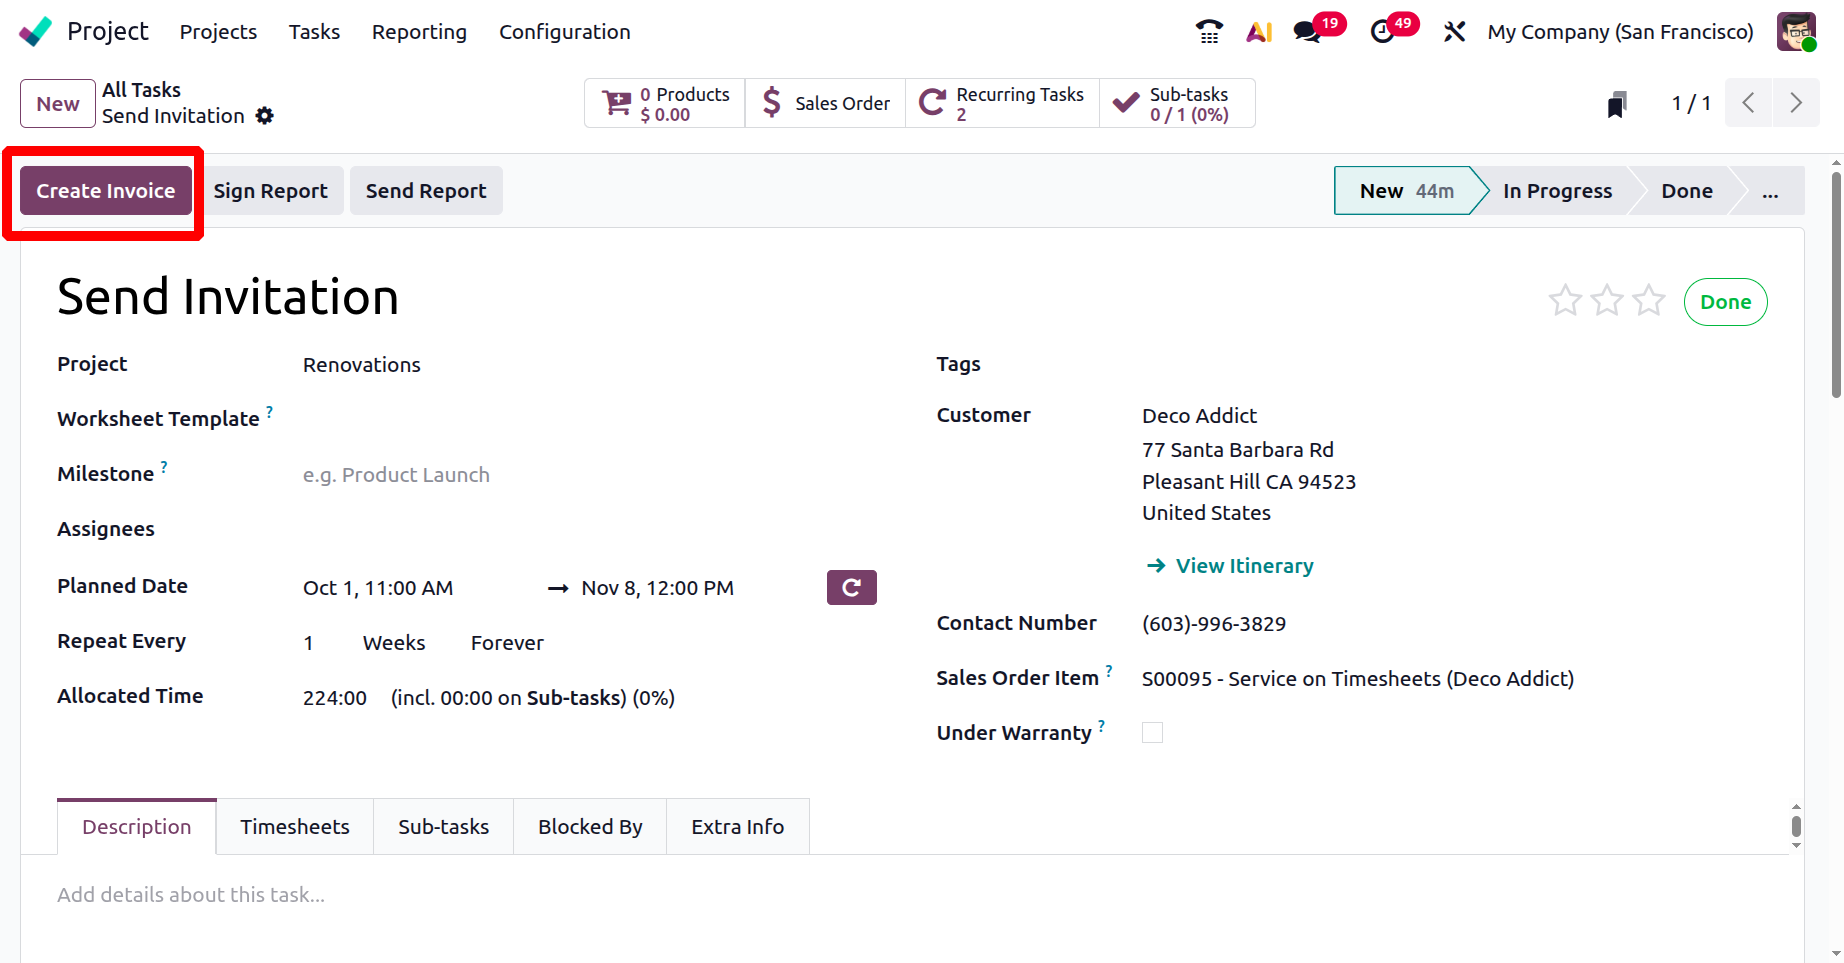Viewport: 1844px width, 963px height.
Task: Open the conversations messages icon
Action: [1307, 32]
